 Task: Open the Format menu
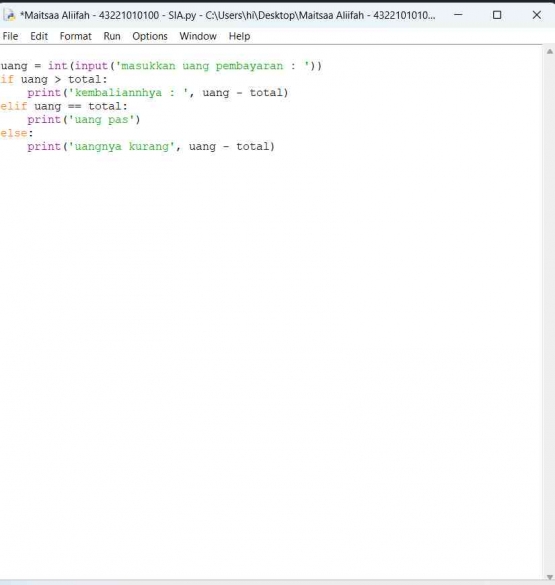[x=75, y=36]
